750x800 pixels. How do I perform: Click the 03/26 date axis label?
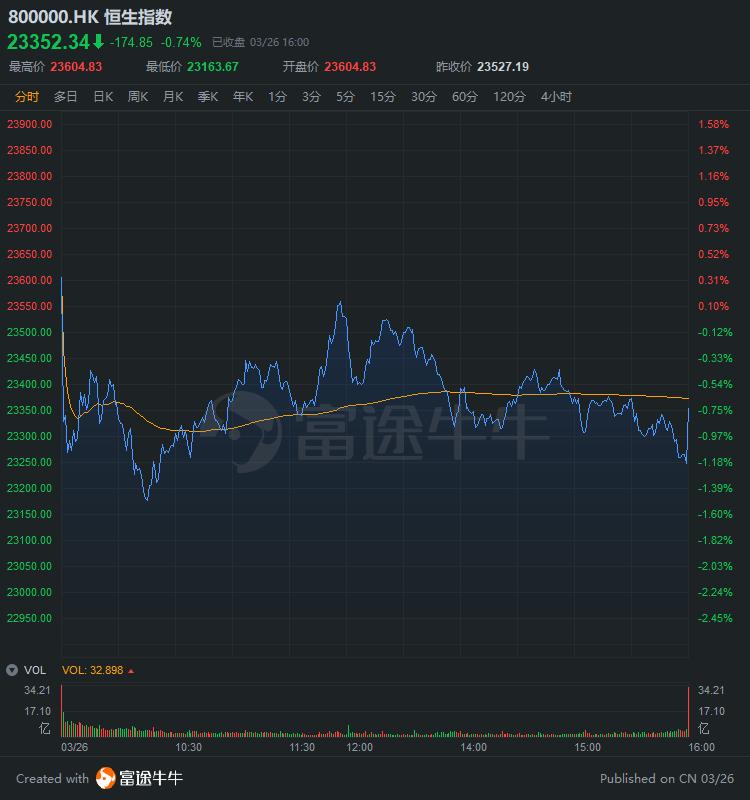pos(74,747)
